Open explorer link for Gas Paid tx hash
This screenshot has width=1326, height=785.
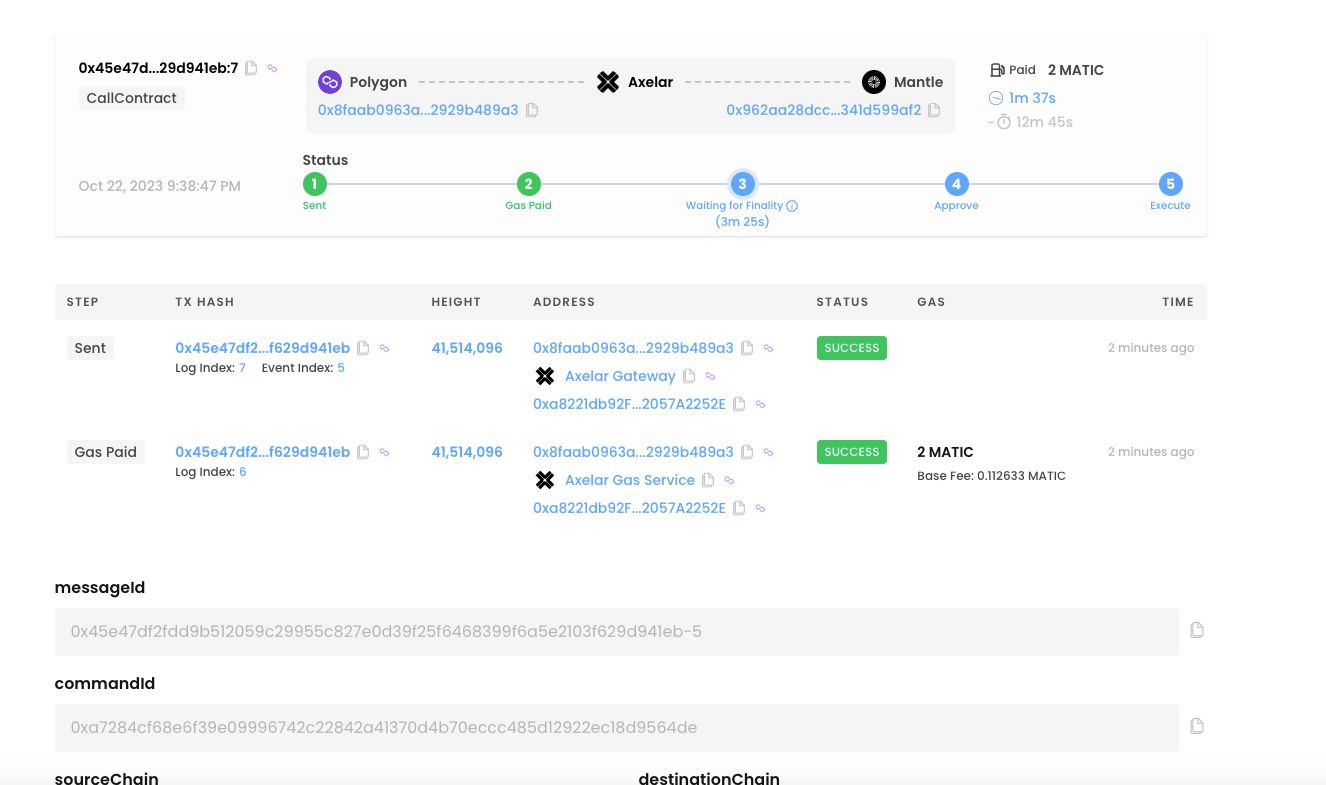384,452
